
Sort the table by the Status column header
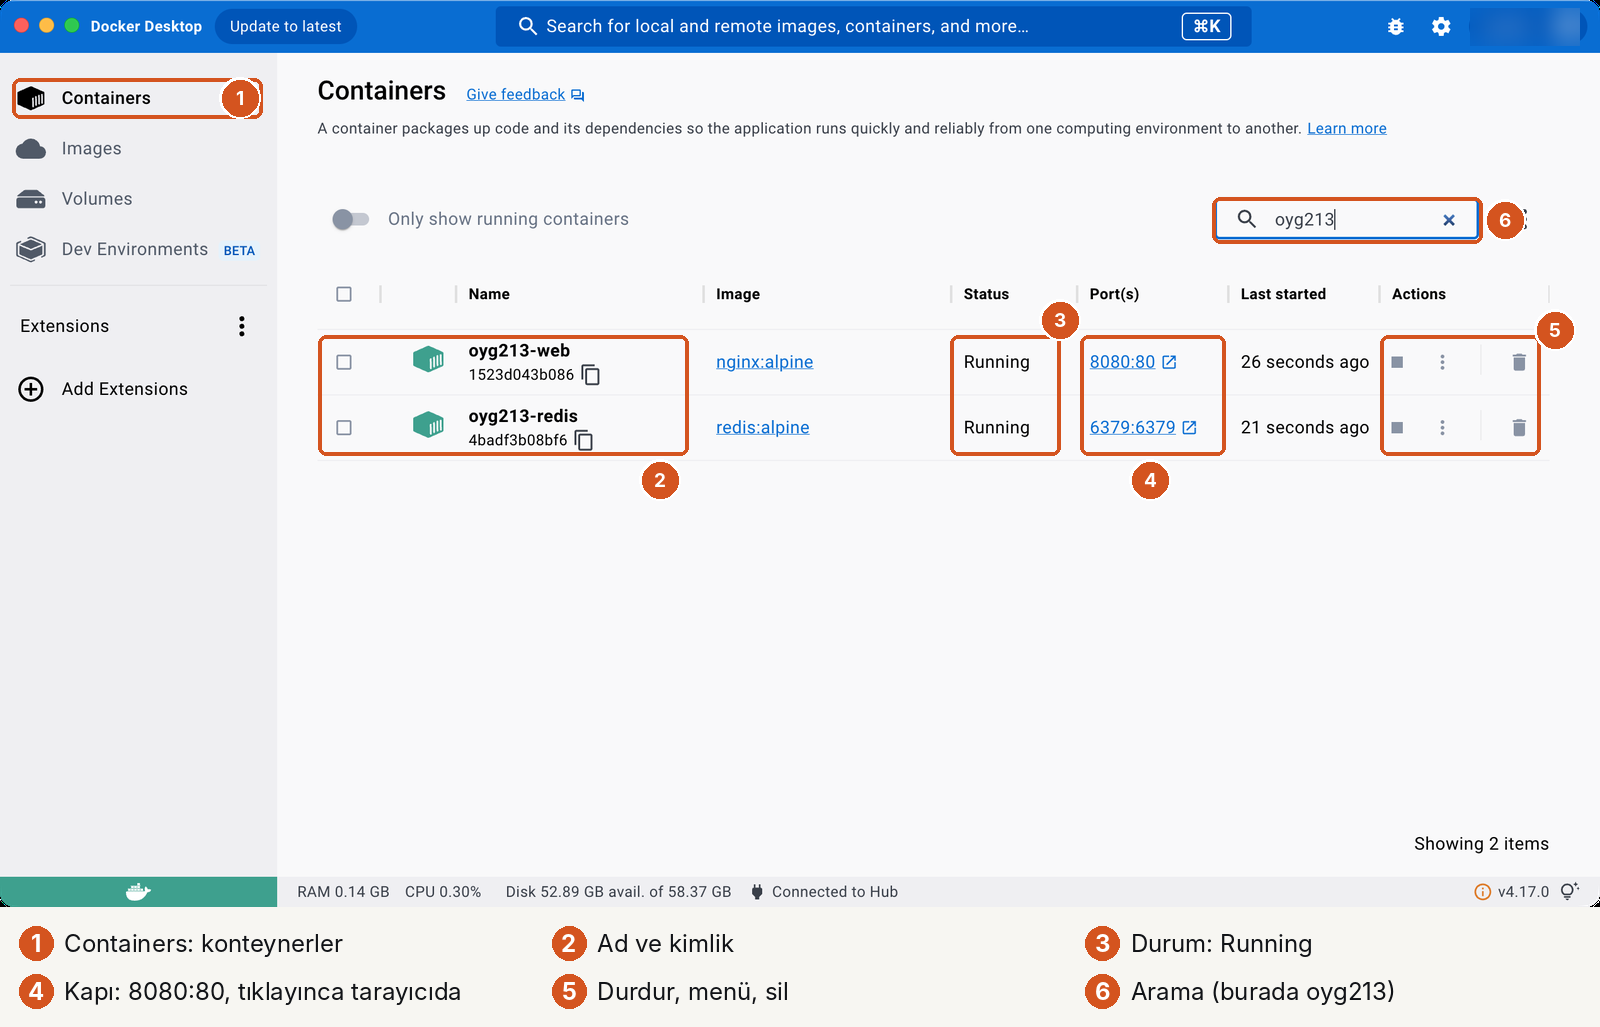pyautogui.click(x=986, y=294)
